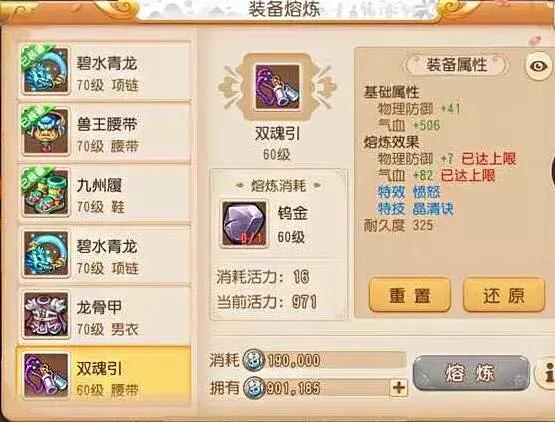Click the 重置 button

point(410,295)
